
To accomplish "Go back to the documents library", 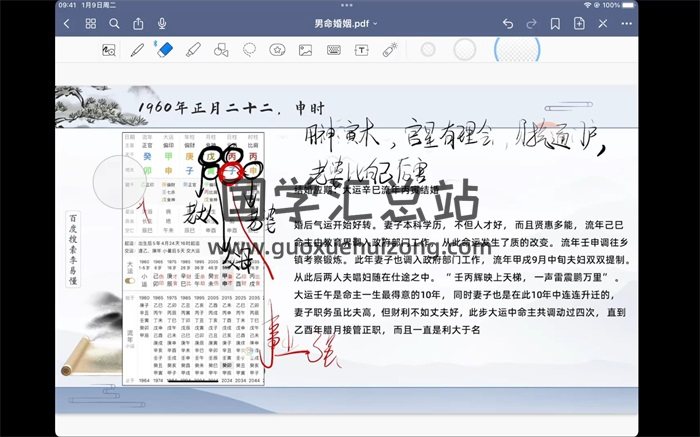I will tap(66, 23).
